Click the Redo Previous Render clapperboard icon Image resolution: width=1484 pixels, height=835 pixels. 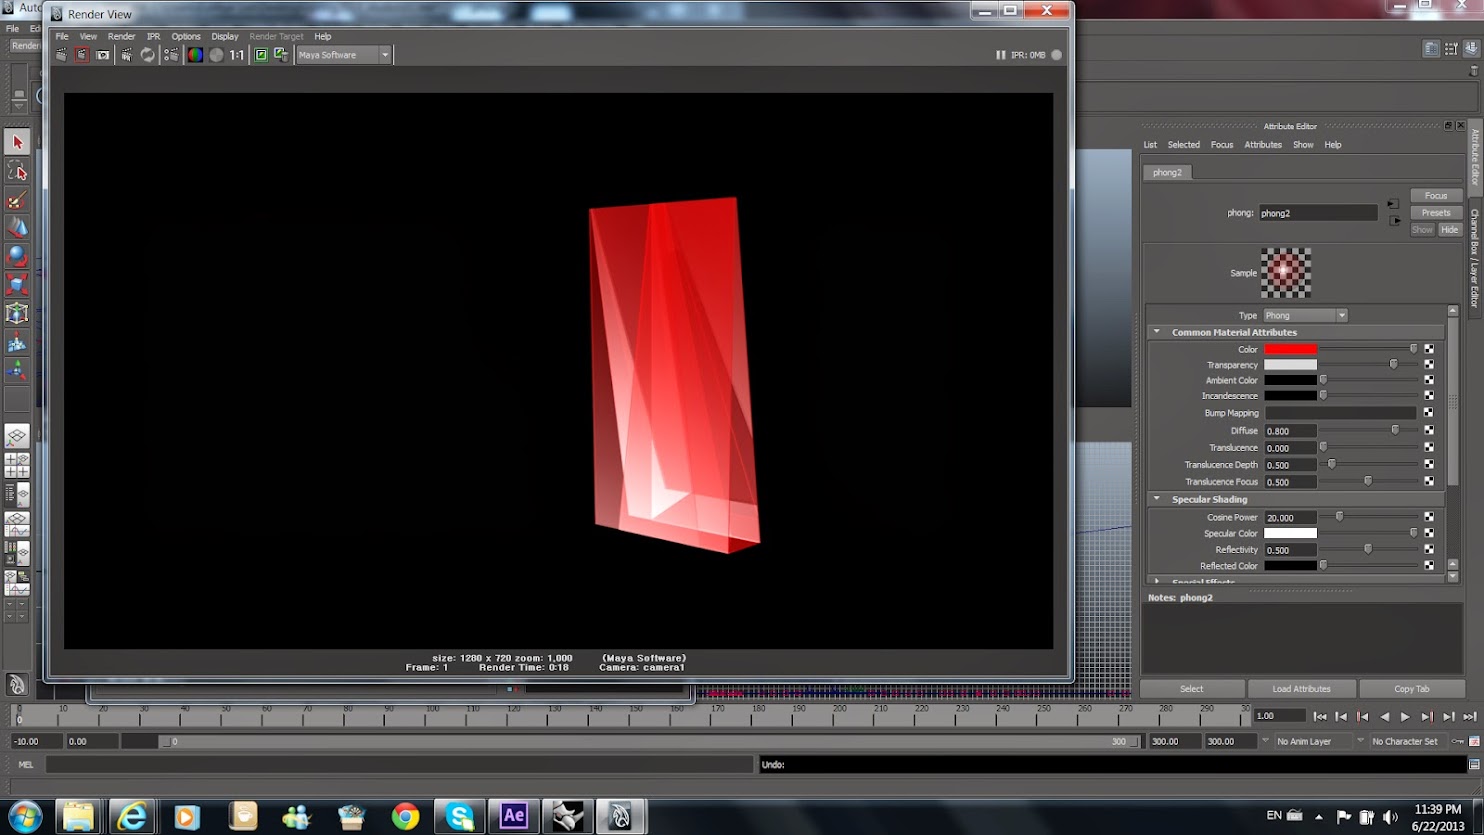[x=62, y=55]
